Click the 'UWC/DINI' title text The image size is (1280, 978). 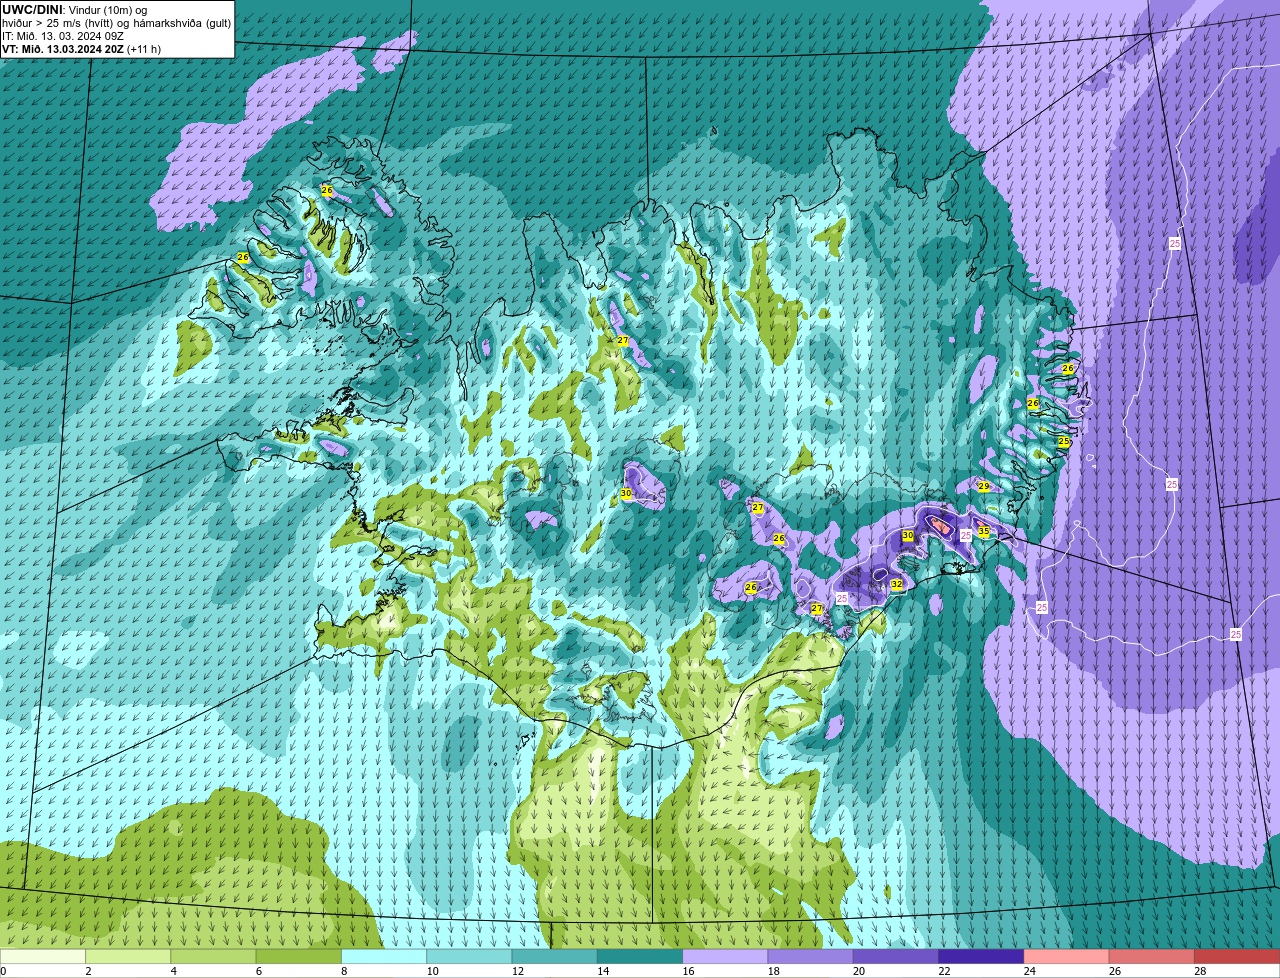33,9
